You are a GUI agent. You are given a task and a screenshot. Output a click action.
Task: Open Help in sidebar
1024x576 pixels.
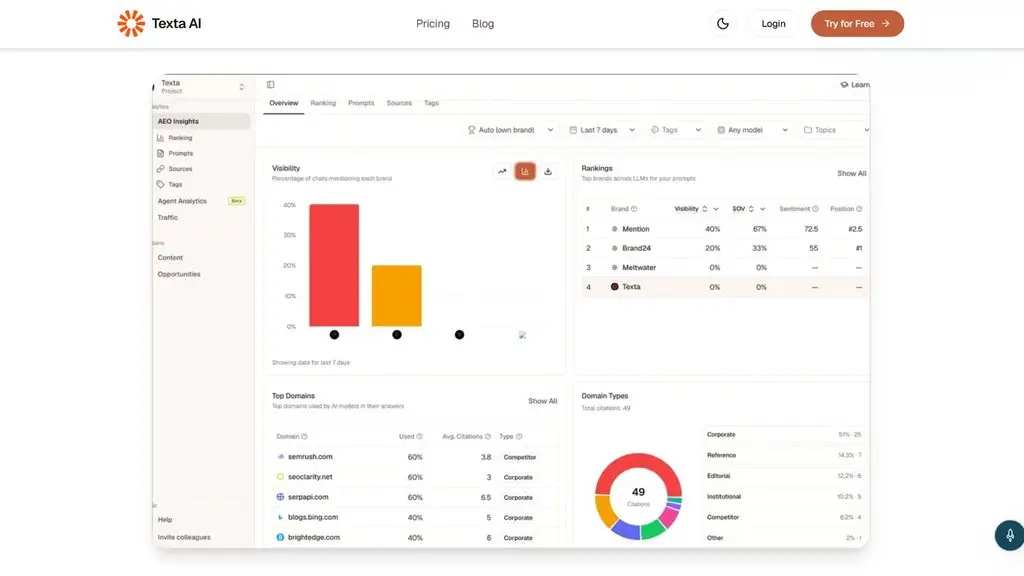click(165, 520)
